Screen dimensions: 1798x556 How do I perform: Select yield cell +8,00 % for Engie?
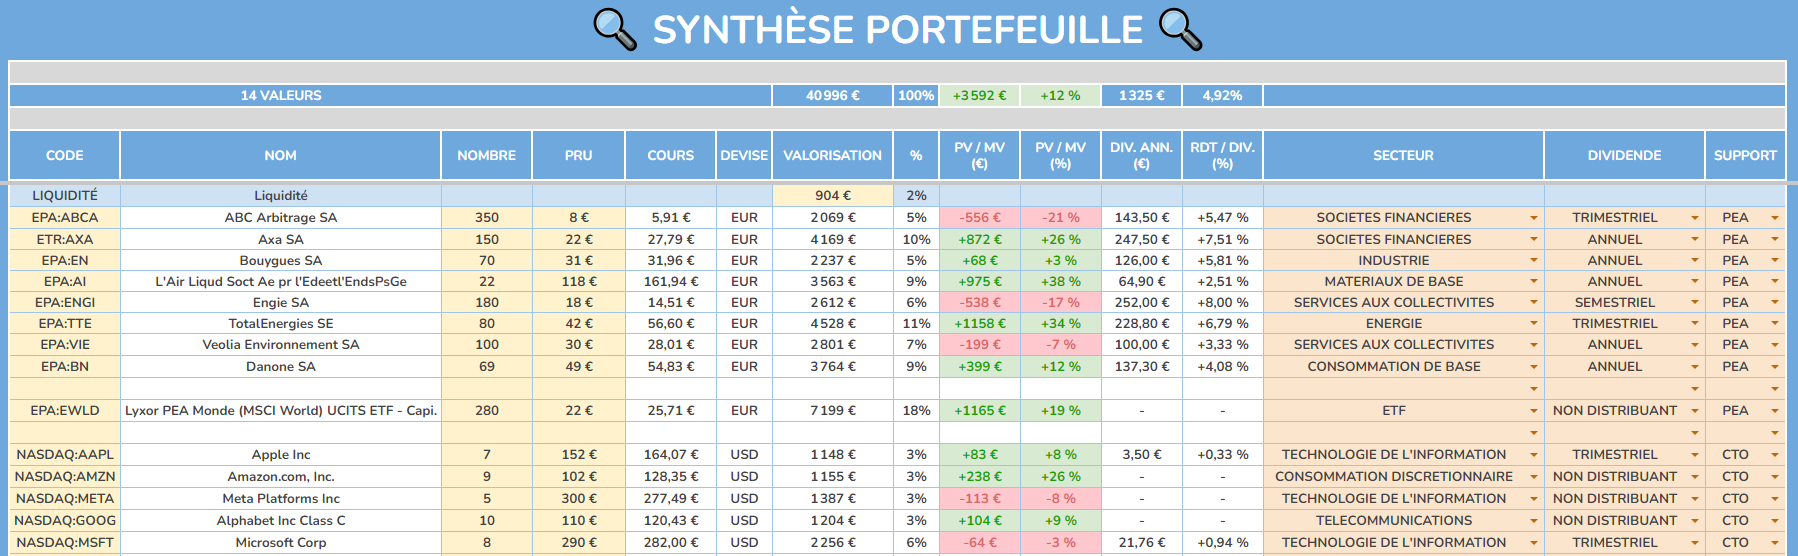tap(1222, 303)
